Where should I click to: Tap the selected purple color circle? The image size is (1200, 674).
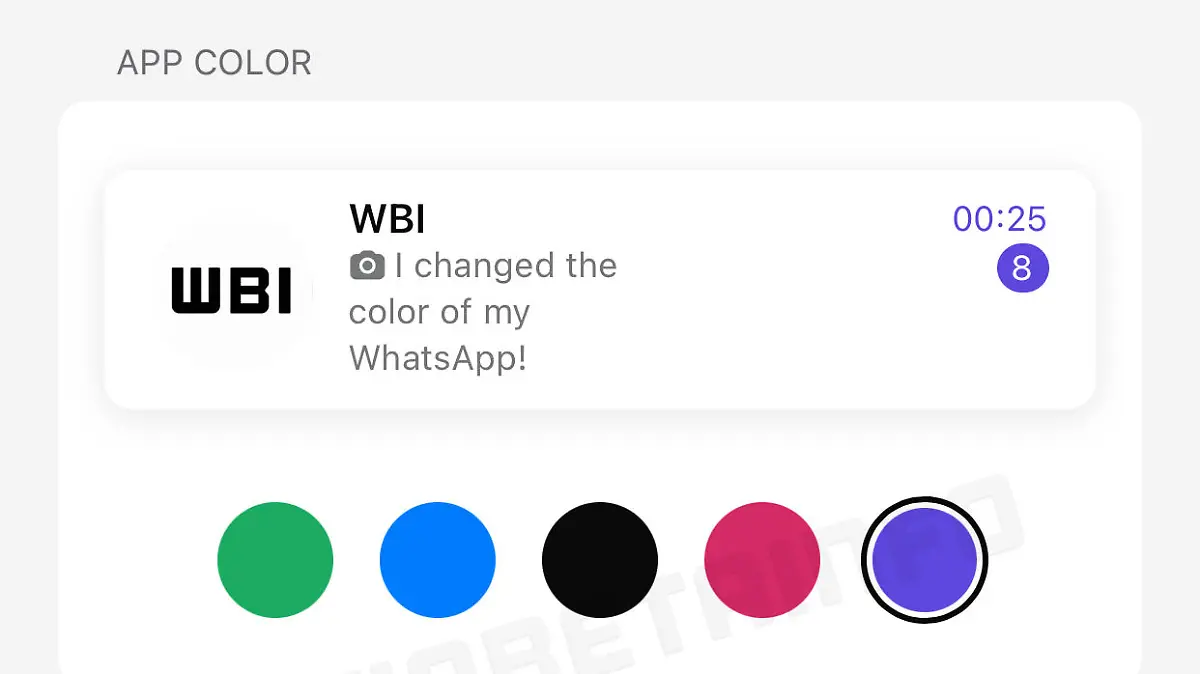924,560
